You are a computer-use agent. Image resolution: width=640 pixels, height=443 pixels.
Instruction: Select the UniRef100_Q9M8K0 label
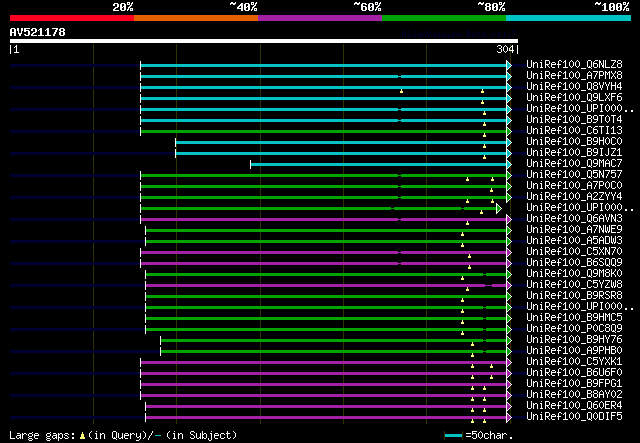pos(574,274)
